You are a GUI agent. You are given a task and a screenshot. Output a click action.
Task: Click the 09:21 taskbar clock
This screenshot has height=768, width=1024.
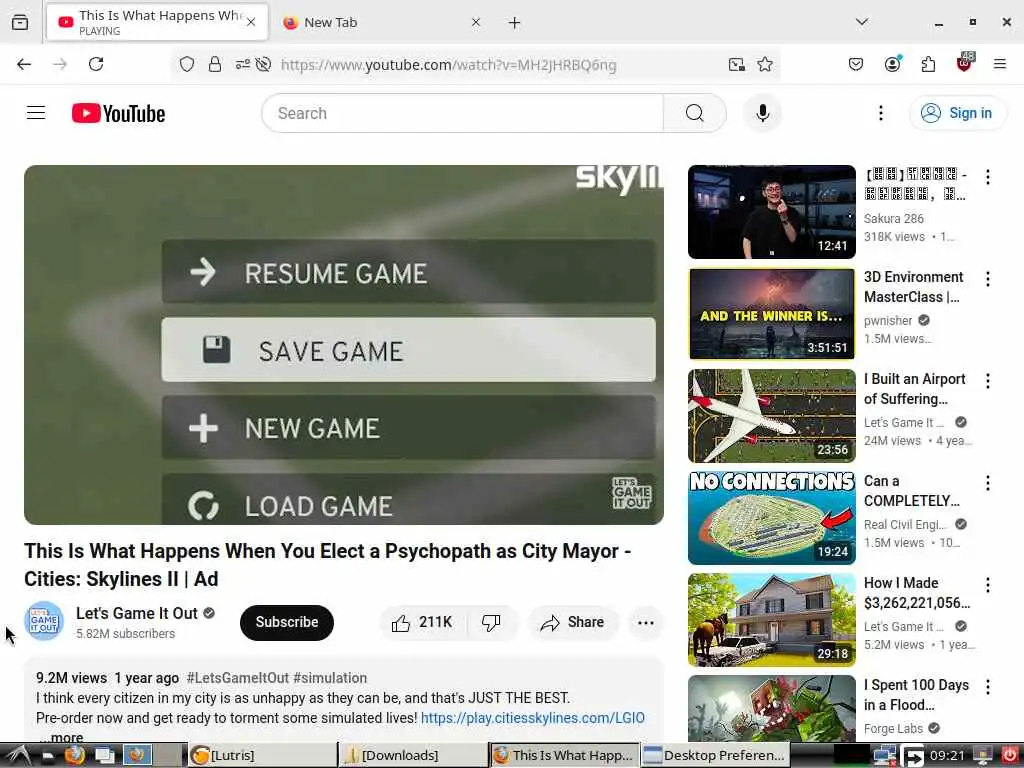[x=947, y=756]
